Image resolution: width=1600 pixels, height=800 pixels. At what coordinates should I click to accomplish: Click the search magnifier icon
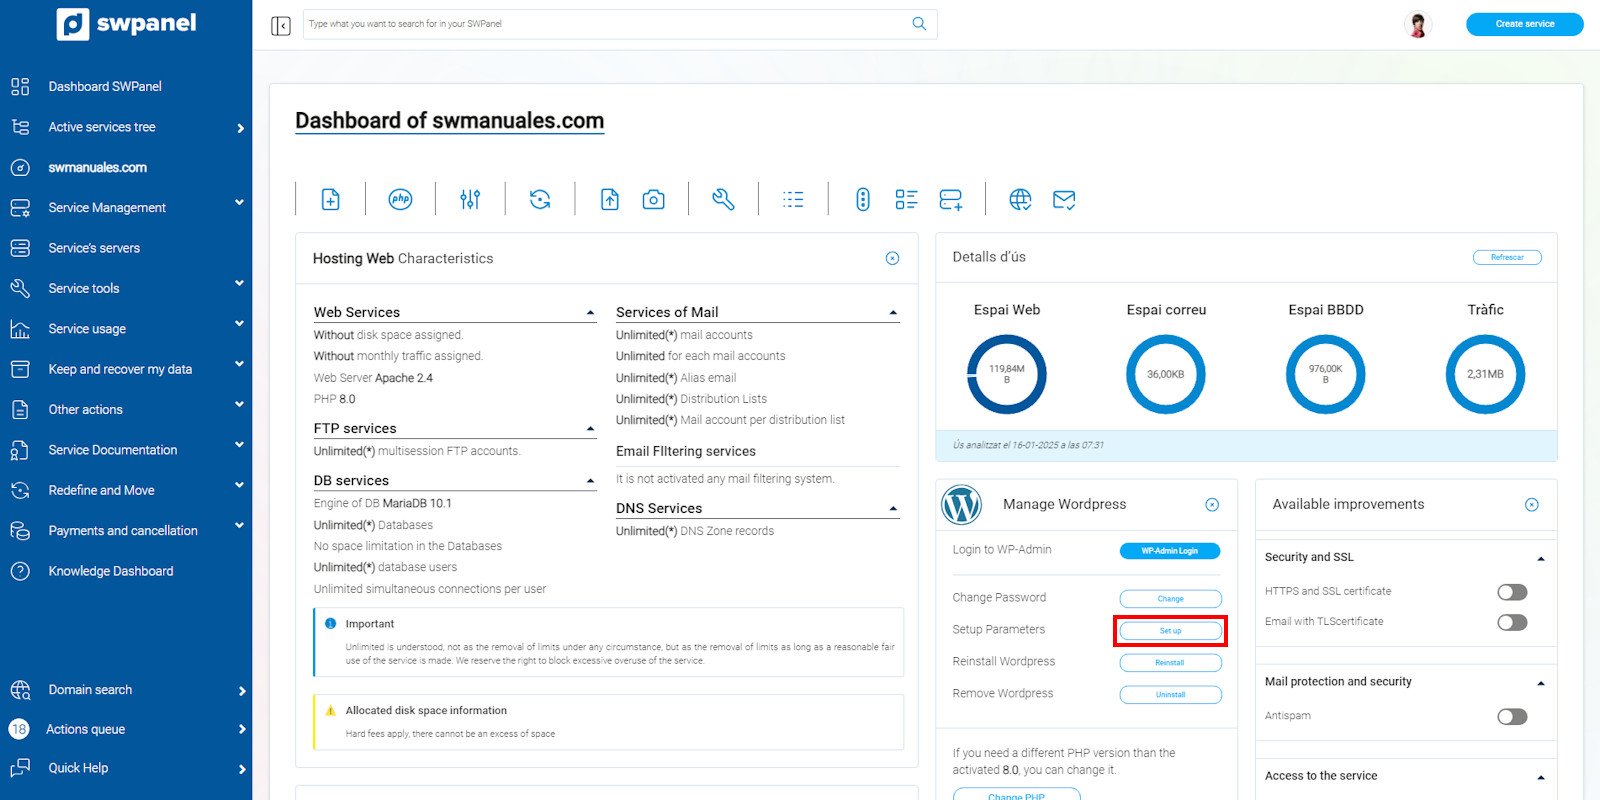click(919, 24)
